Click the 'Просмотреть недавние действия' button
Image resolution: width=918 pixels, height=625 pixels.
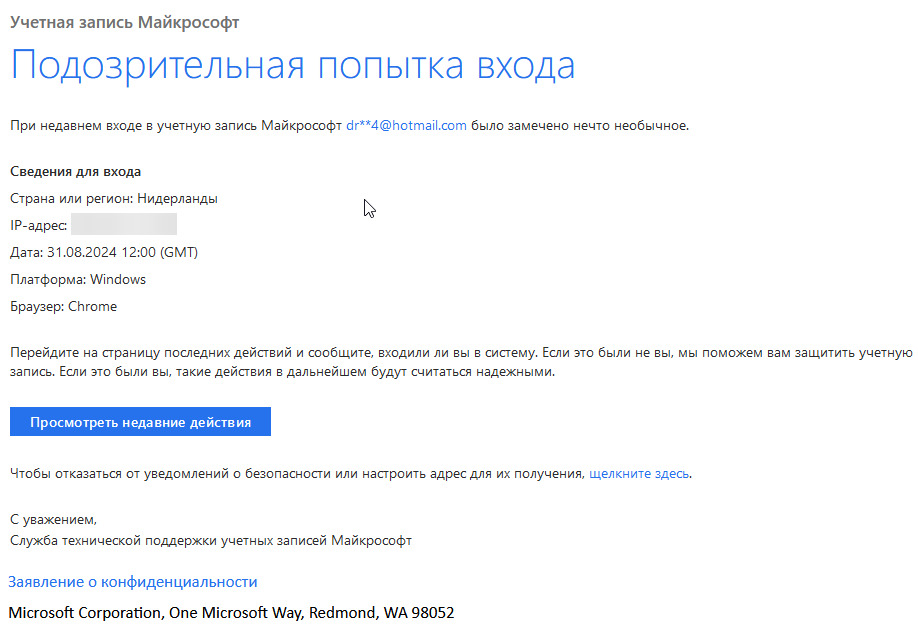pyautogui.click(x=140, y=421)
